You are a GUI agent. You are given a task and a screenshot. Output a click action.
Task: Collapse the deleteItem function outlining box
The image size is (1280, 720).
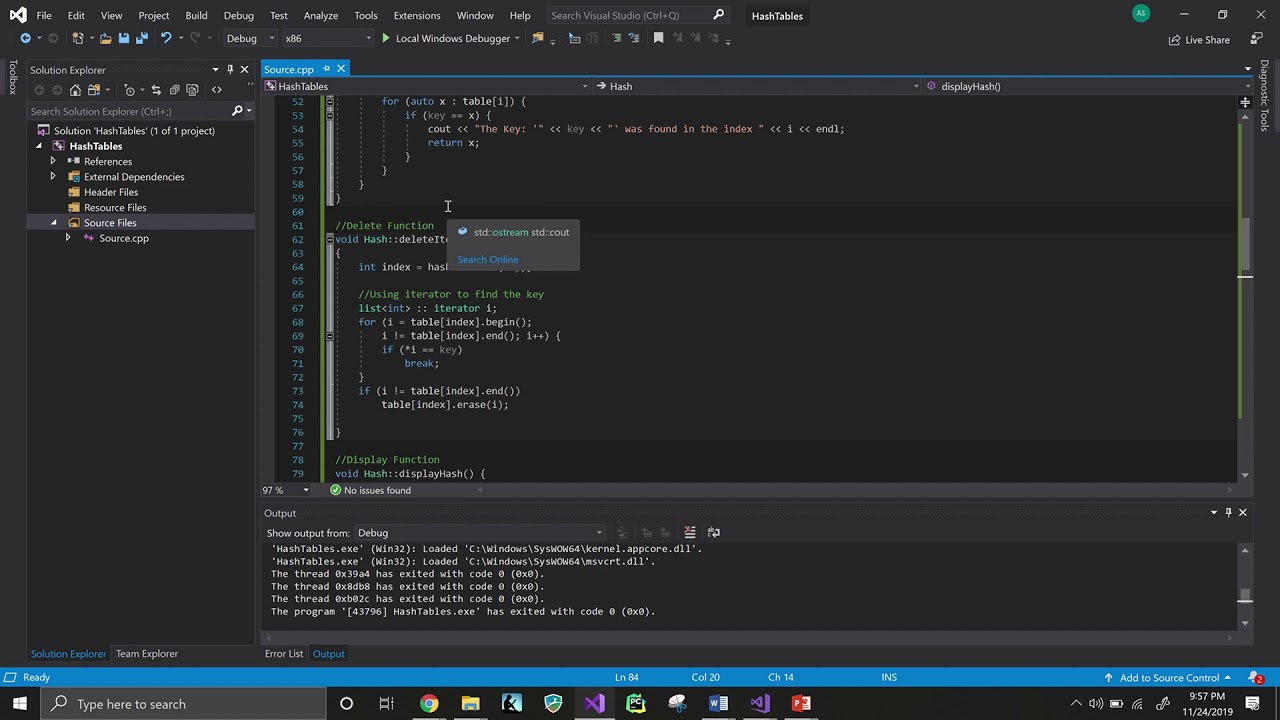329,240
